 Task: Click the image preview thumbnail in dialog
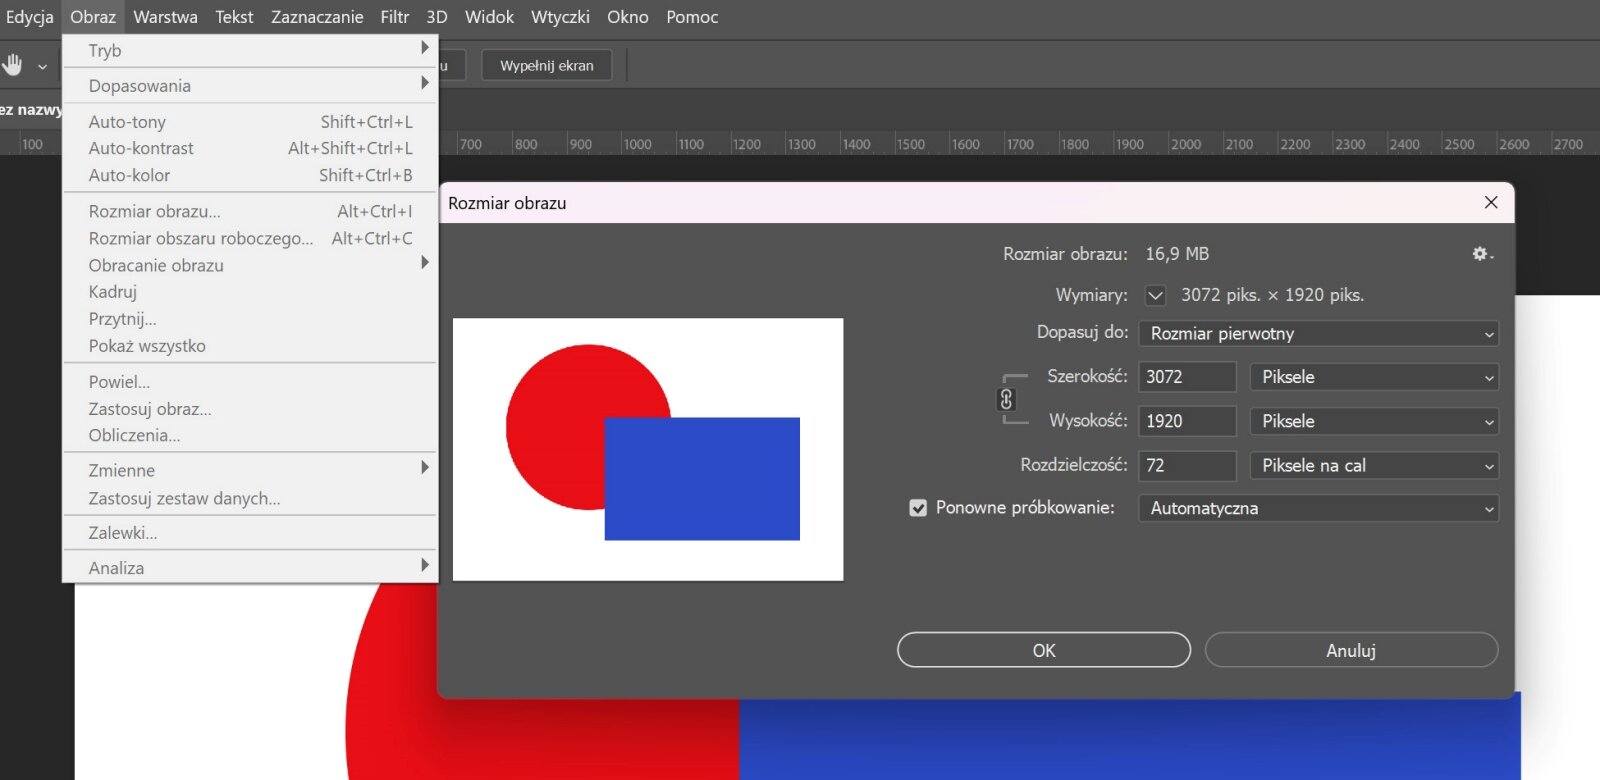[x=648, y=449]
